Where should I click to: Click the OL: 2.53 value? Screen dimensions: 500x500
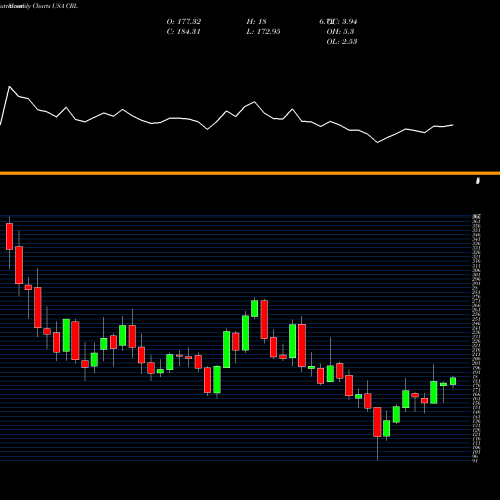click(342, 42)
